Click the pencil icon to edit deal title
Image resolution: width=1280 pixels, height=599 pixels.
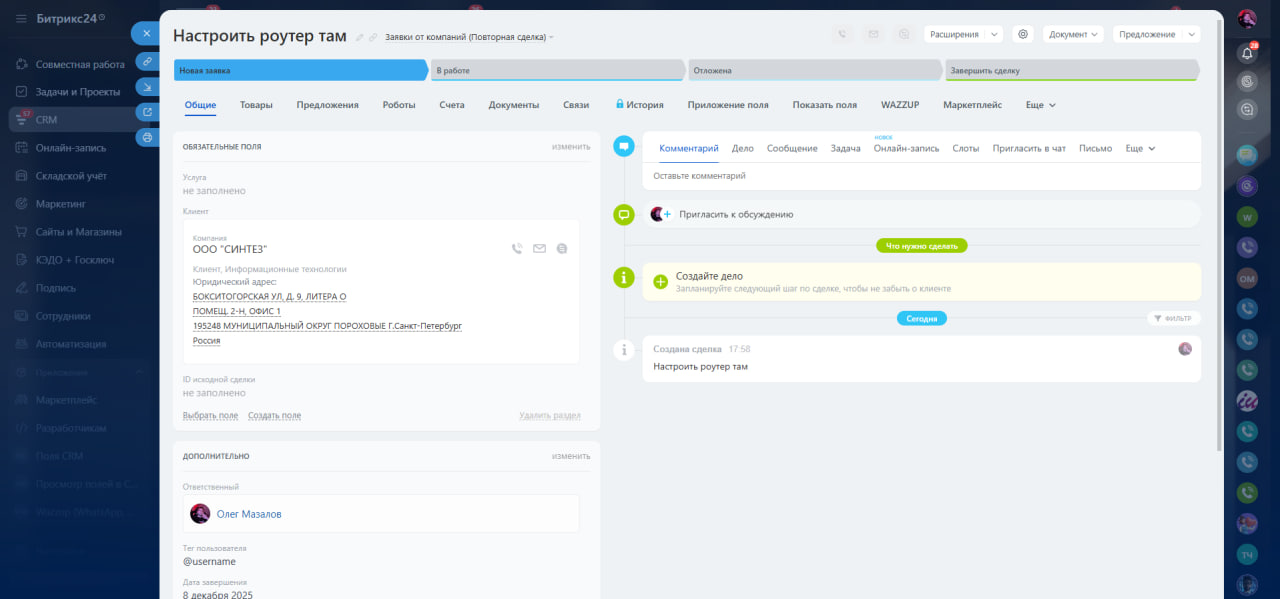360,37
